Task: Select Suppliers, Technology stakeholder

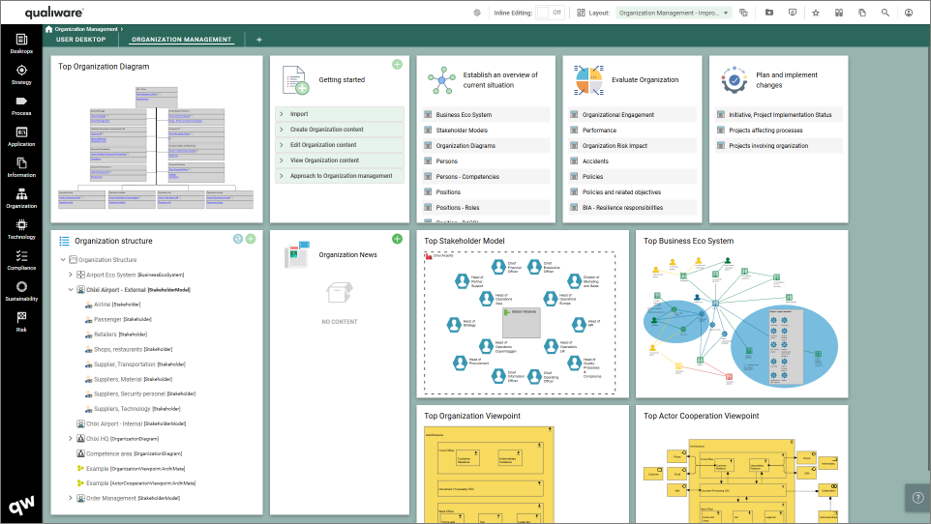Action: coord(137,409)
